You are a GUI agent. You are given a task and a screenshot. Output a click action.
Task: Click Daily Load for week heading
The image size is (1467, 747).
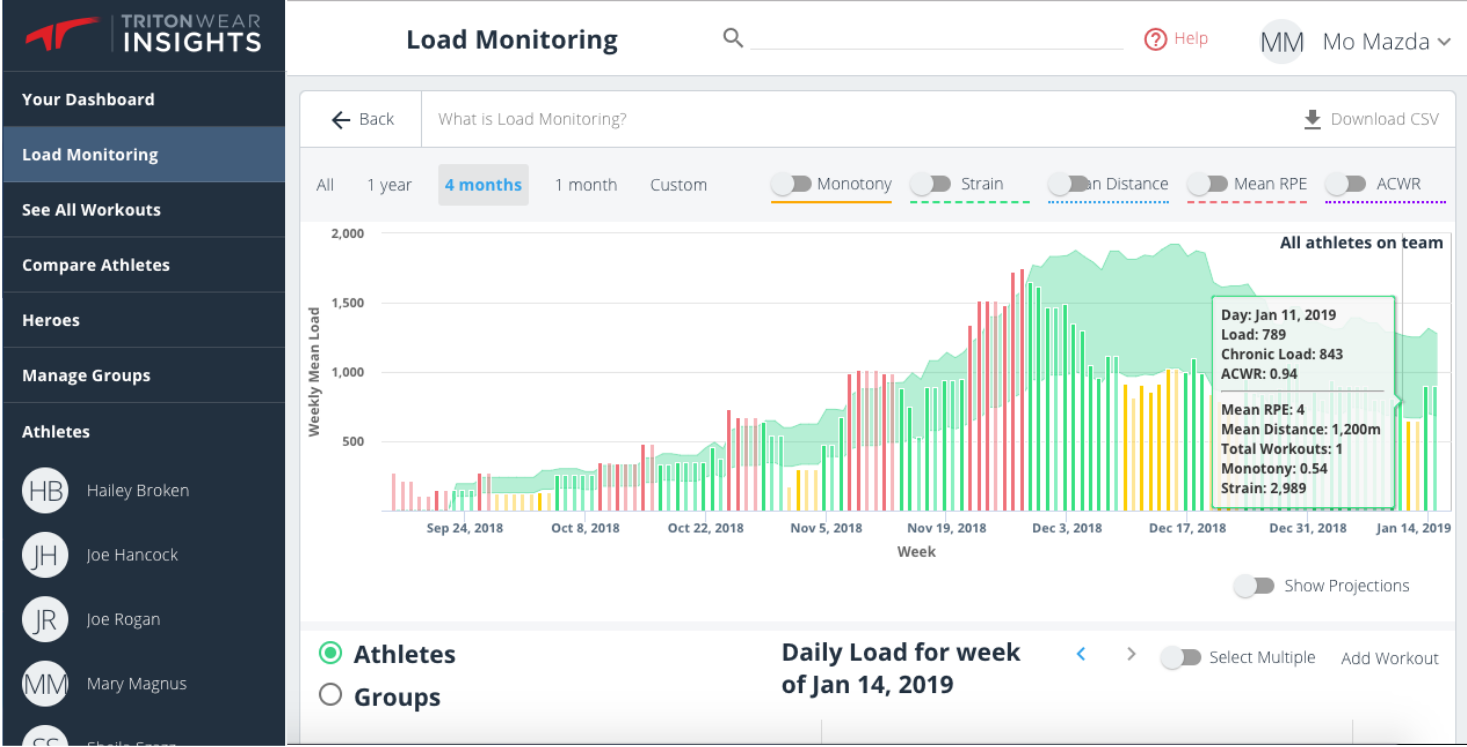[900, 669]
